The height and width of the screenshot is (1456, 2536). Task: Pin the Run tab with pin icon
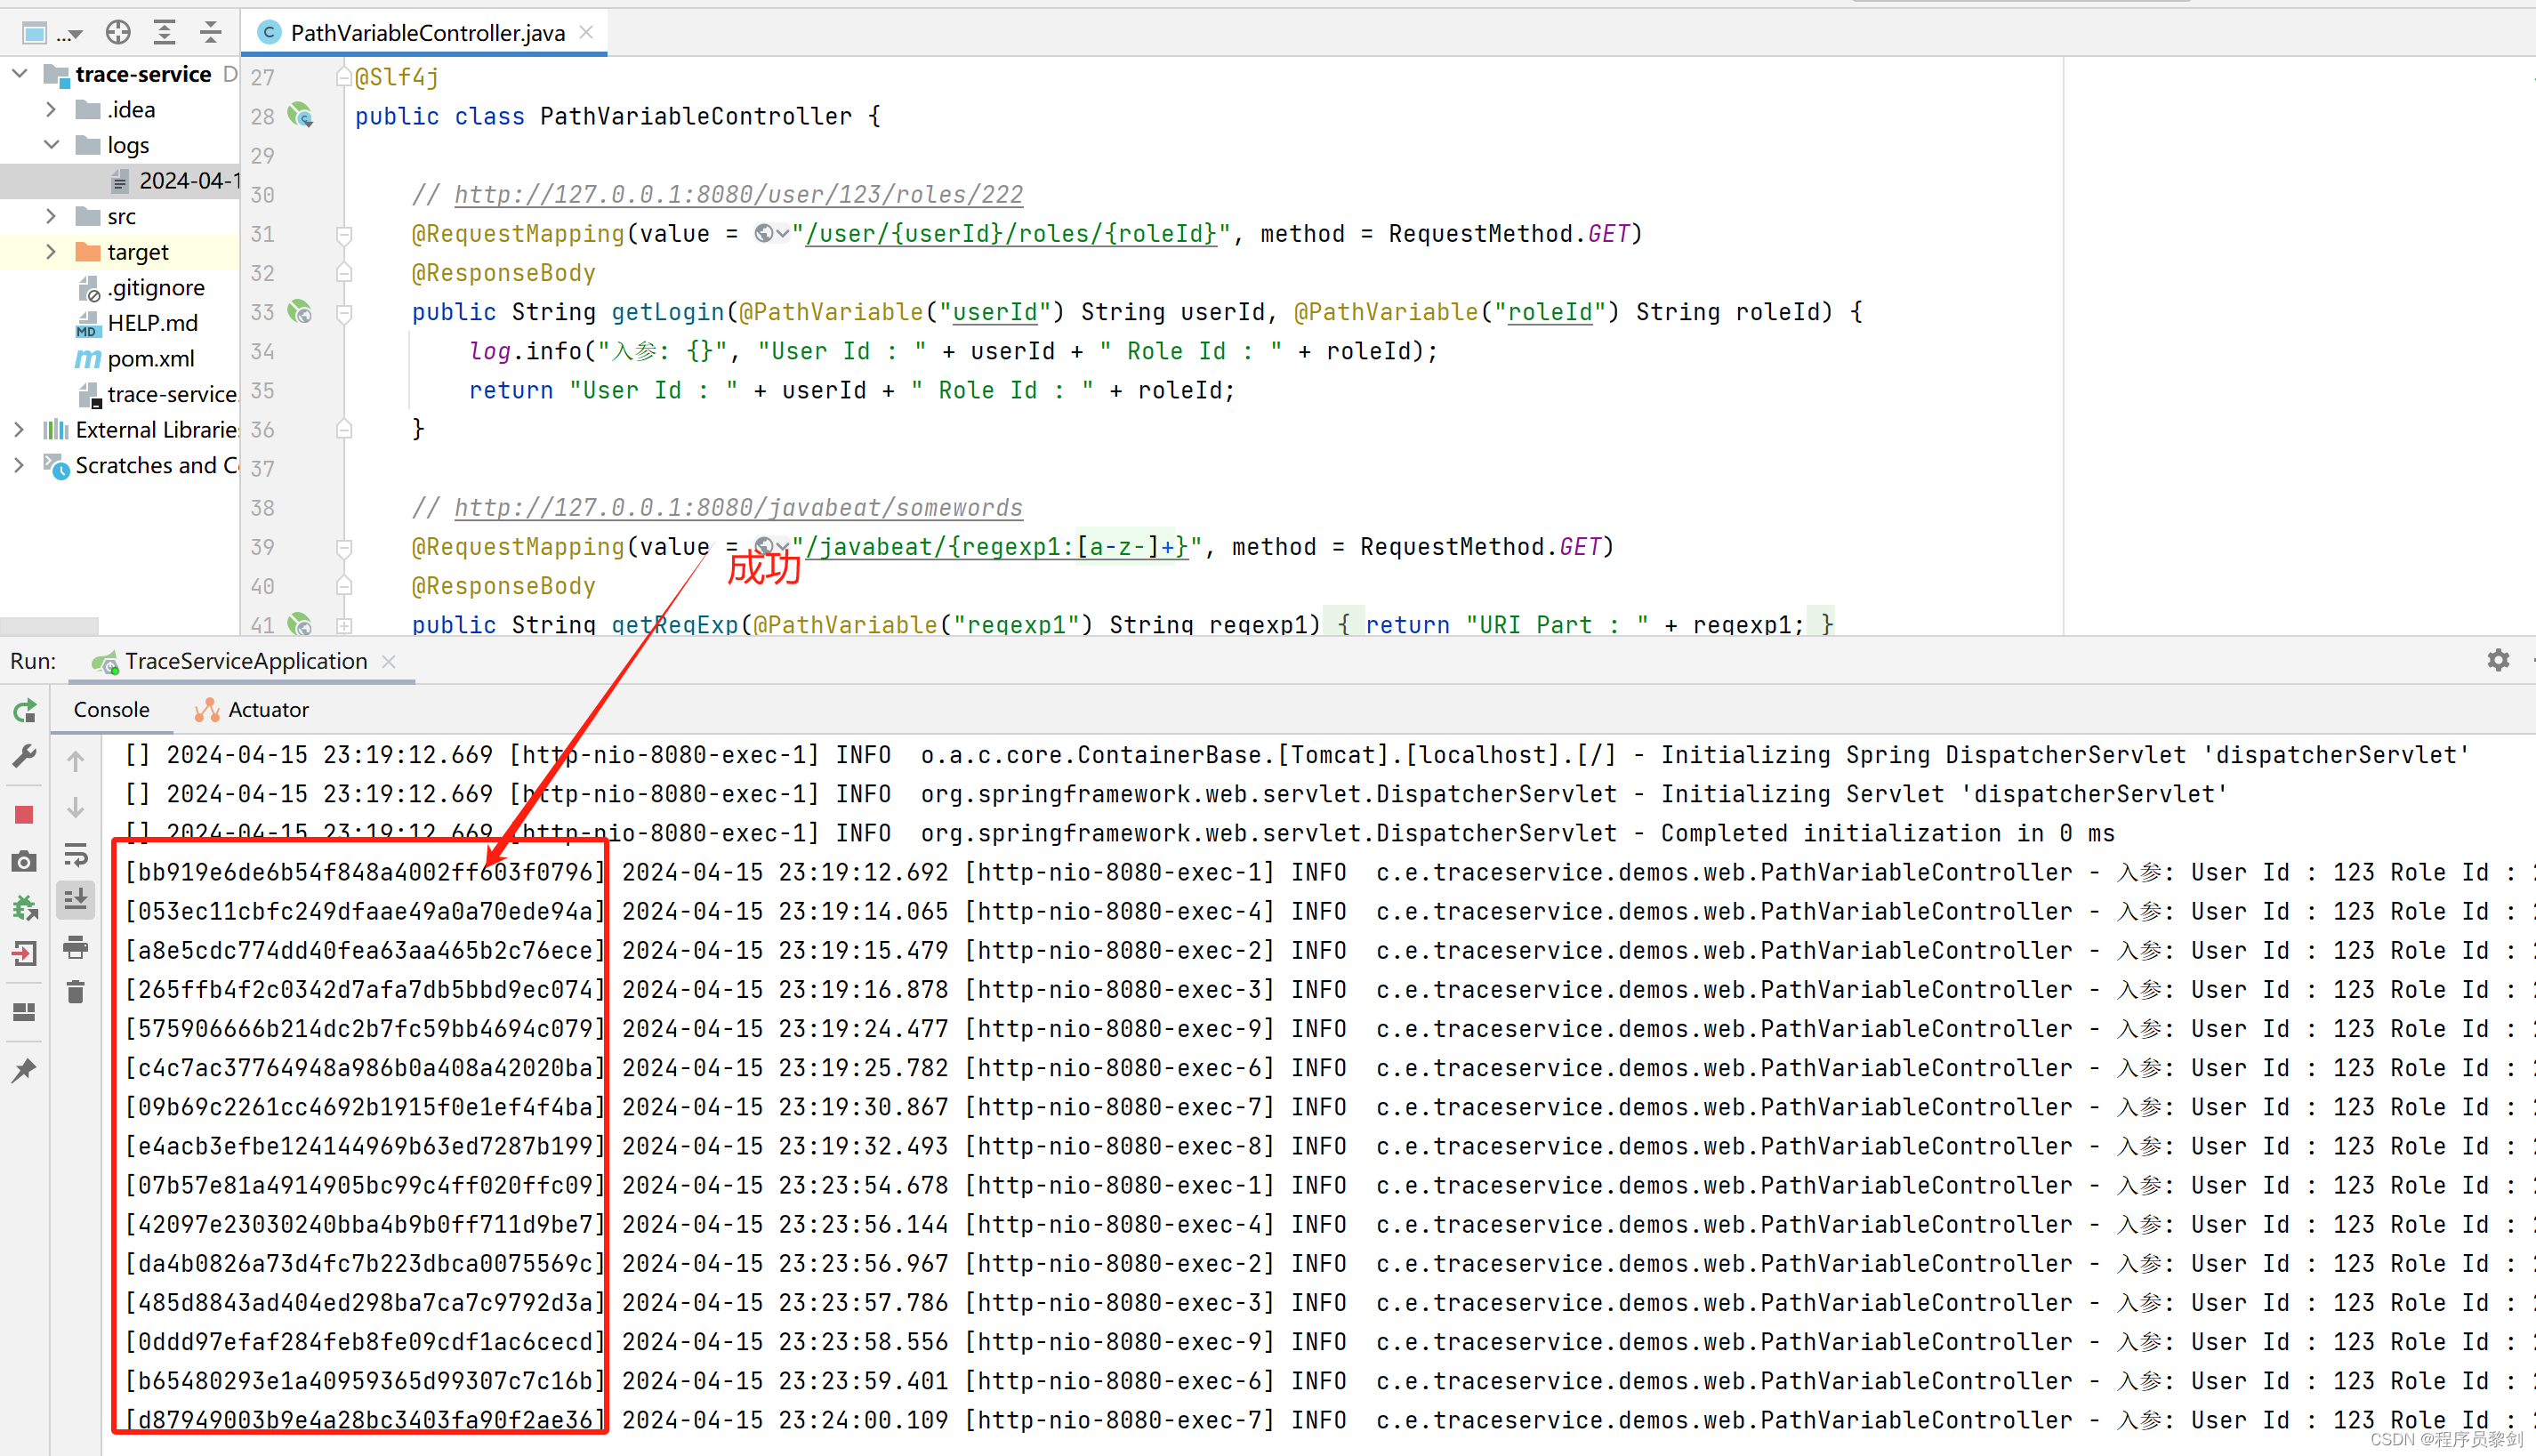pyautogui.click(x=25, y=1070)
